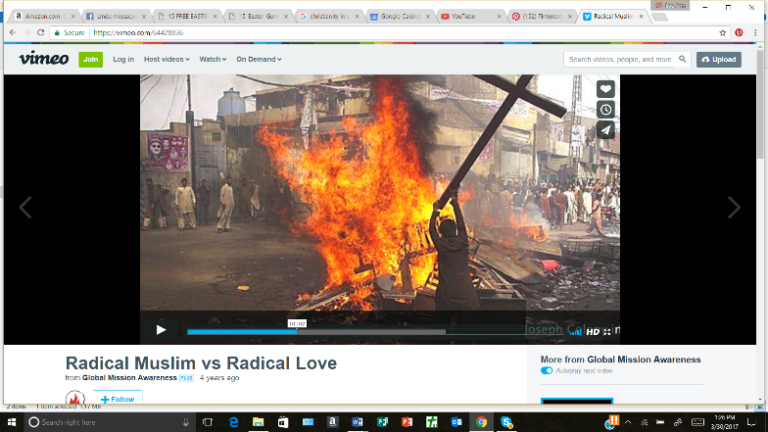
Task: Seek within the video progress bar
Action: (x=350, y=331)
